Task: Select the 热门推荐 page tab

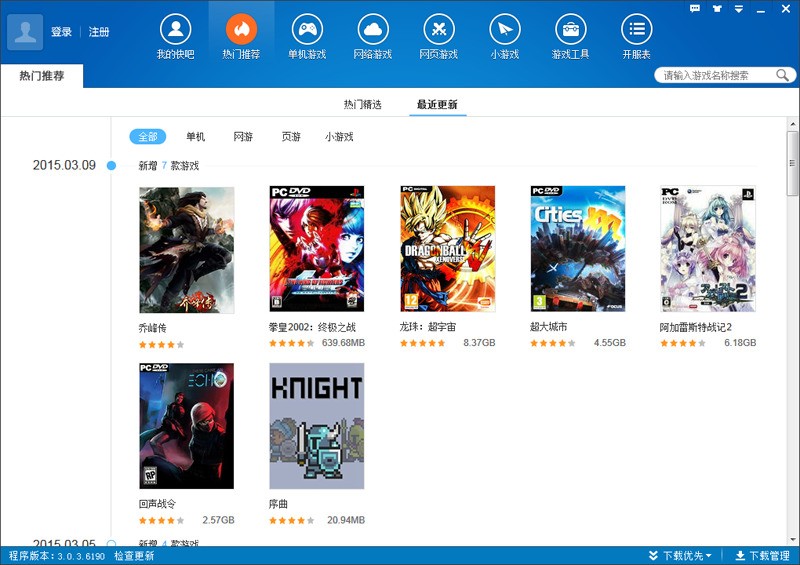Action: pos(42,76)
